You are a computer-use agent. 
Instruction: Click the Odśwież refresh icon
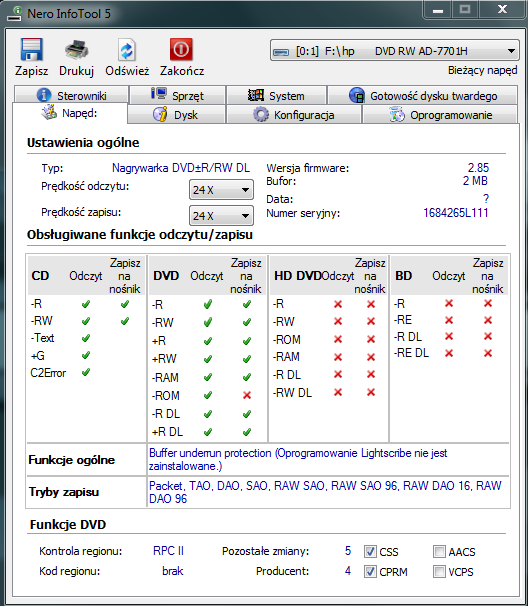coord(127,49)
